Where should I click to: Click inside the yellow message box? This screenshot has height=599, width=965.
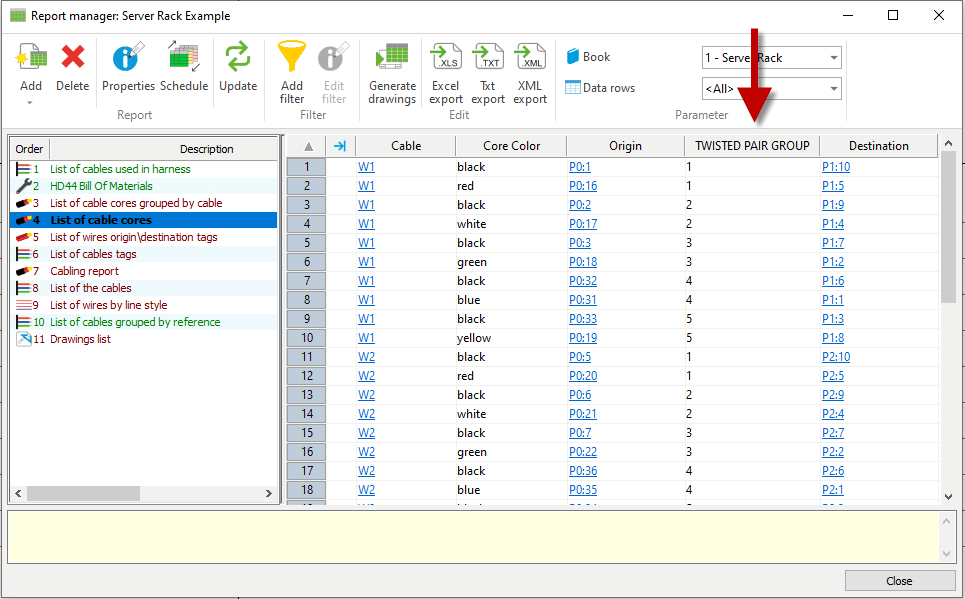[x=474, y=537]
